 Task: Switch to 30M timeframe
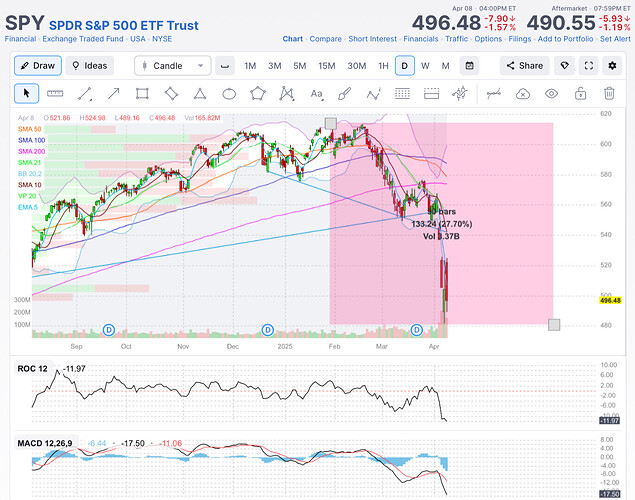[x=357, y=66]
